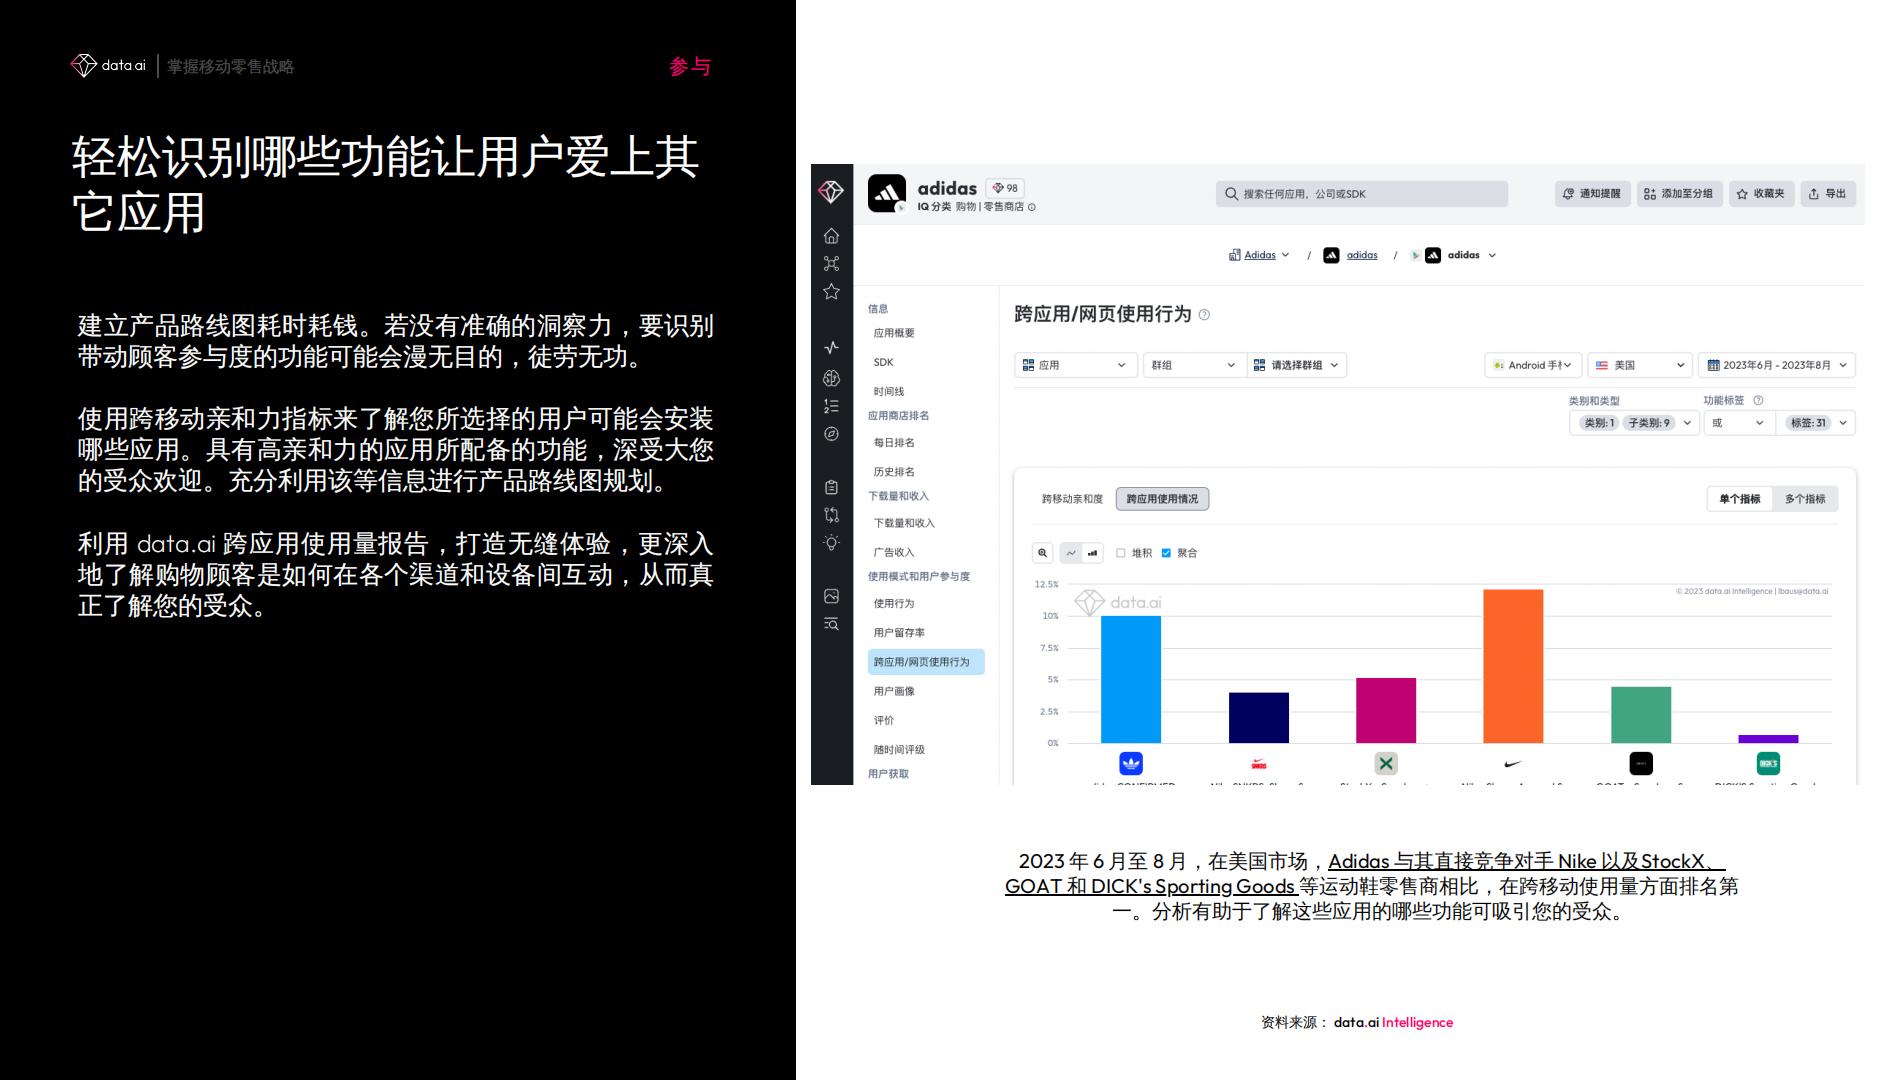Follow the Adidas company breadcrumb link
Screen dimensions: 1884x1080
click(x=1259, y=255)
